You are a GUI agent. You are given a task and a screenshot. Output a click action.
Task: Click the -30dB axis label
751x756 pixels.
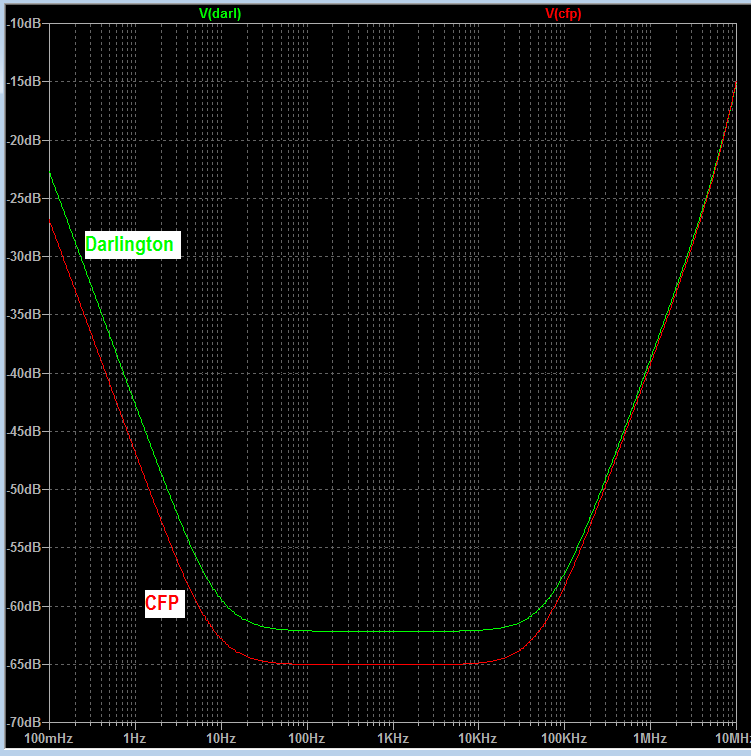click(x=24, y=256)
